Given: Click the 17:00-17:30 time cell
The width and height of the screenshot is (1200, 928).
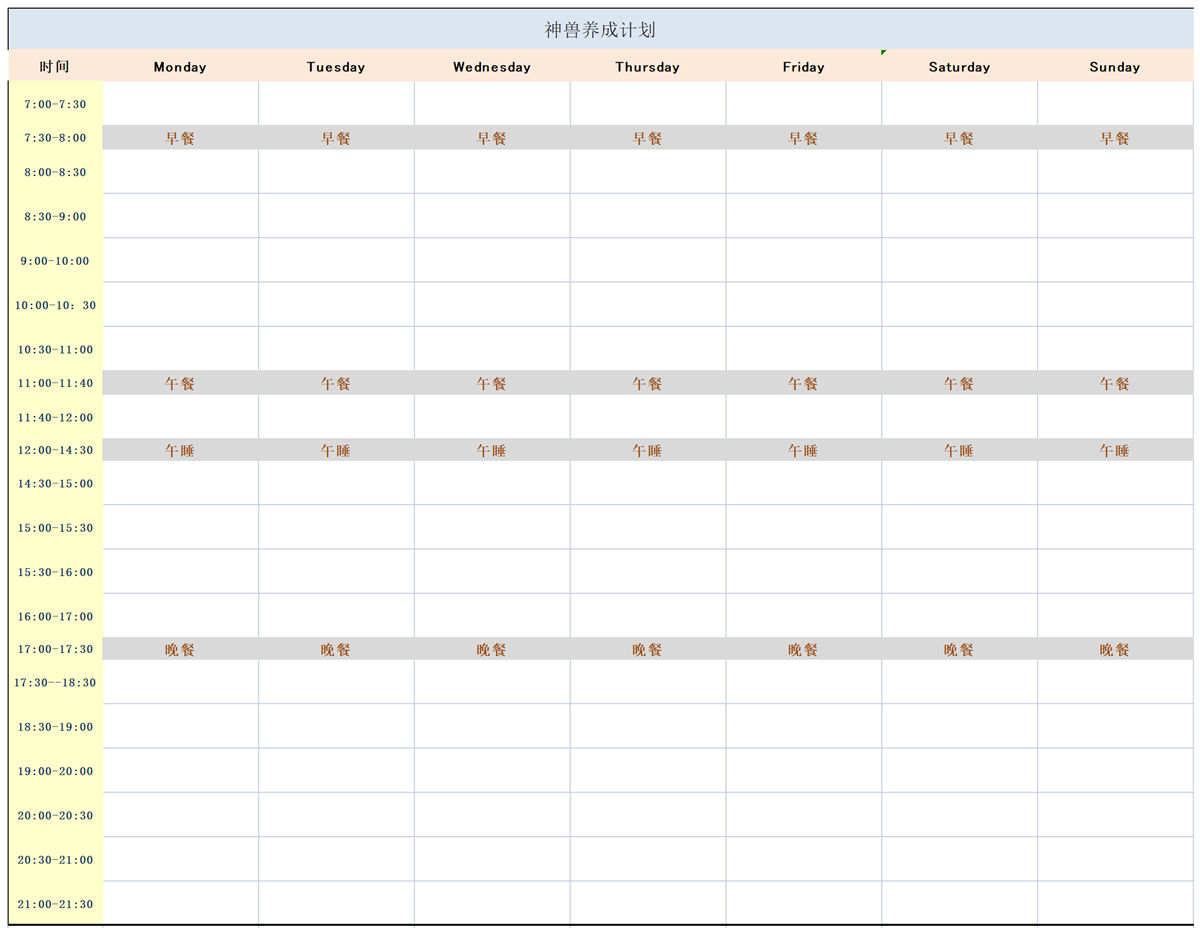Looking at the screenshot, I should (55, 649).
